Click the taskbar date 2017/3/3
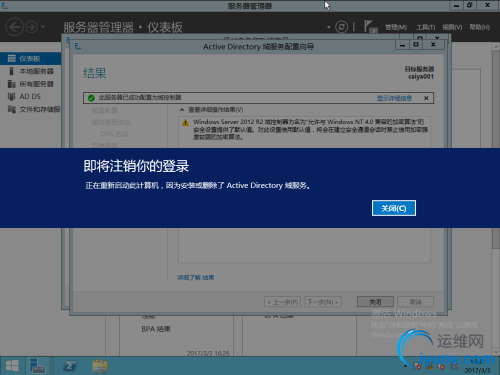 point(477,370)
